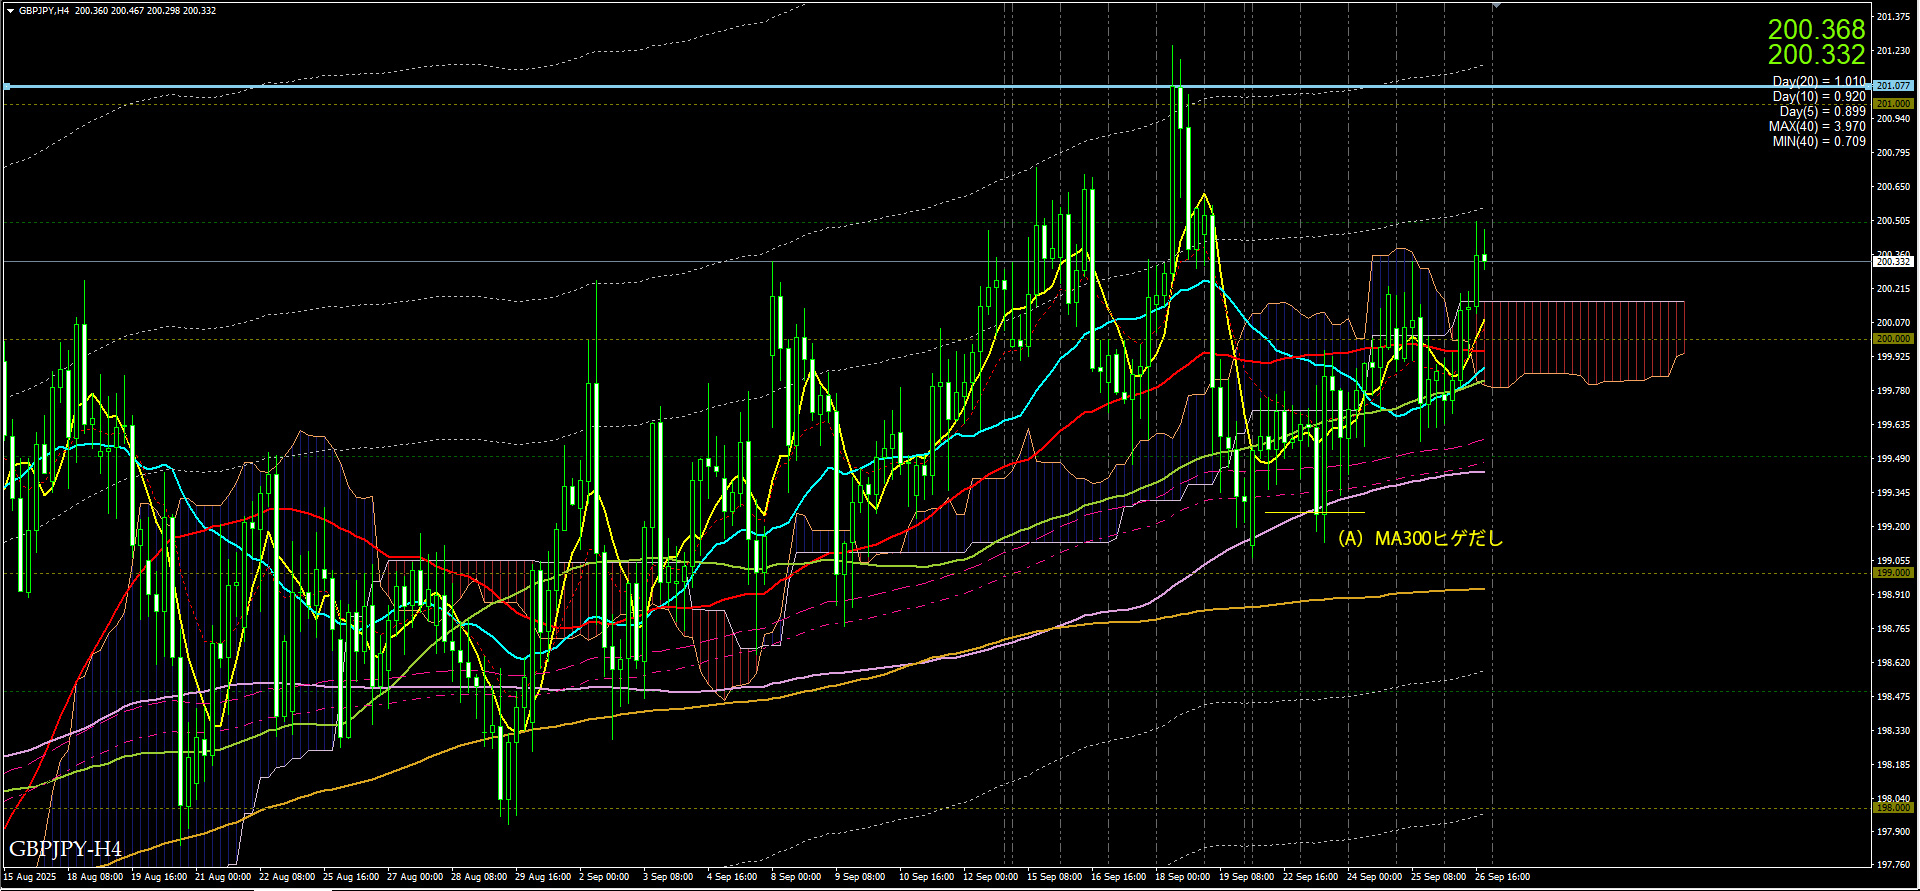Click the olive 198.000 level label on price axis
The image size is (1920, 891).
(x=1893, y=808)
